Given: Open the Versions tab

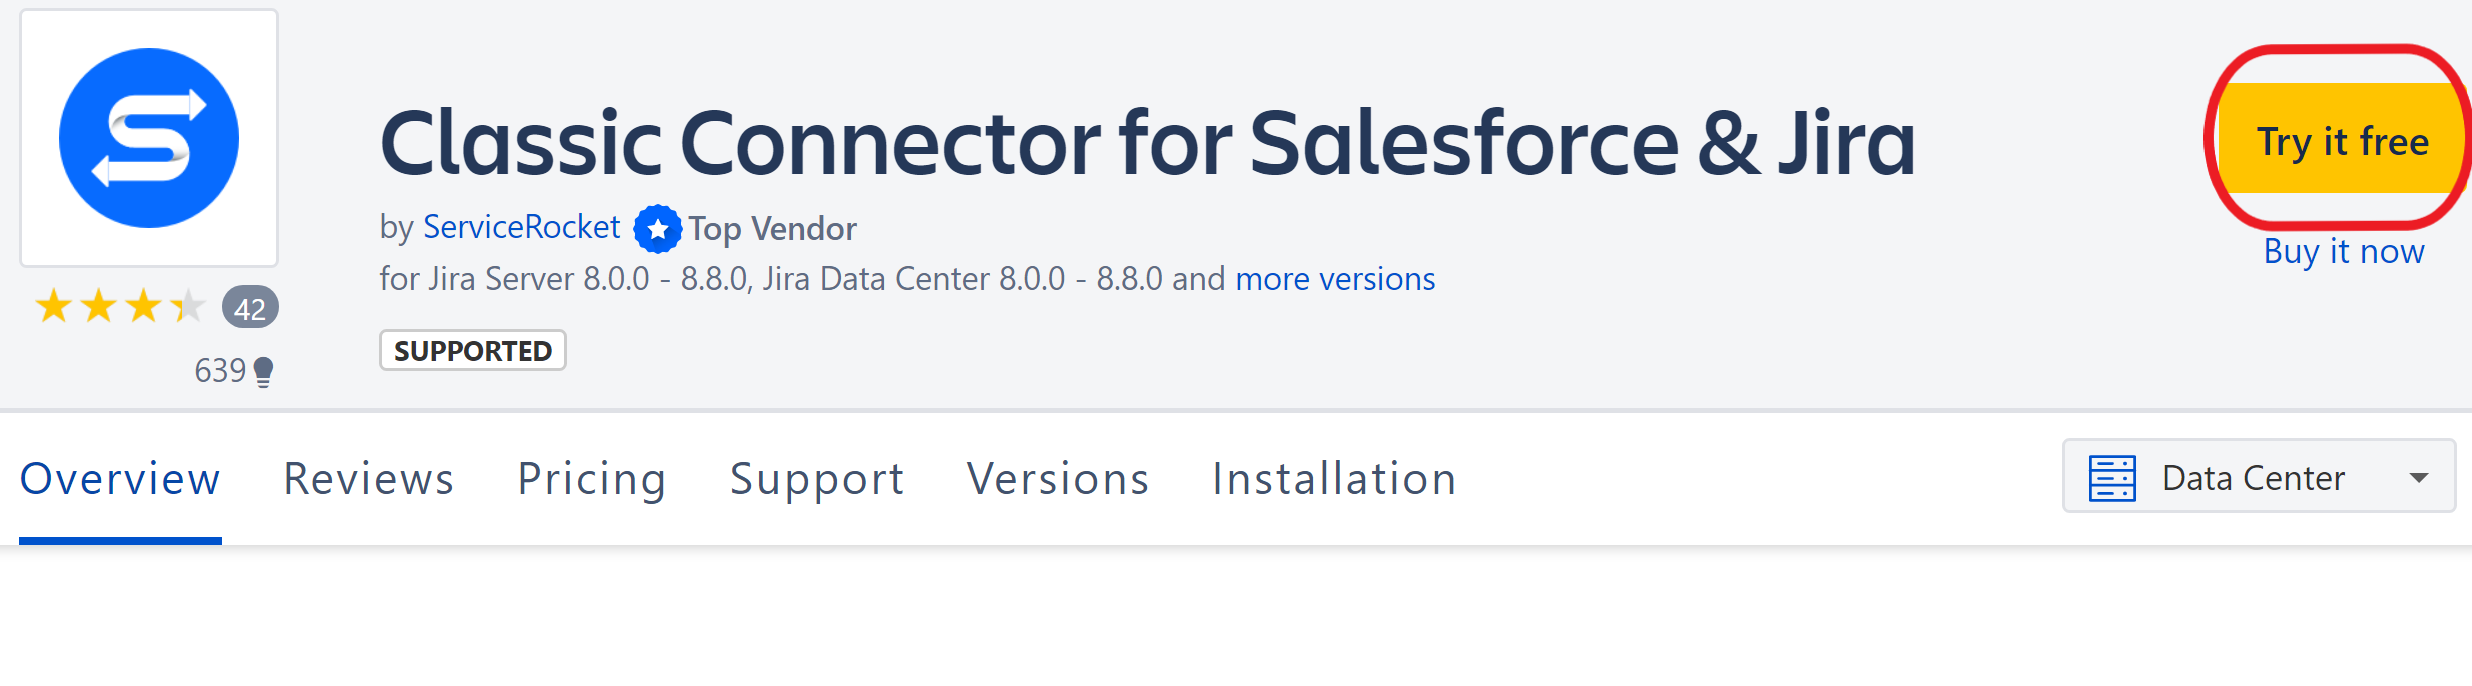Looking at the screenshot, I should (1058, 479).
